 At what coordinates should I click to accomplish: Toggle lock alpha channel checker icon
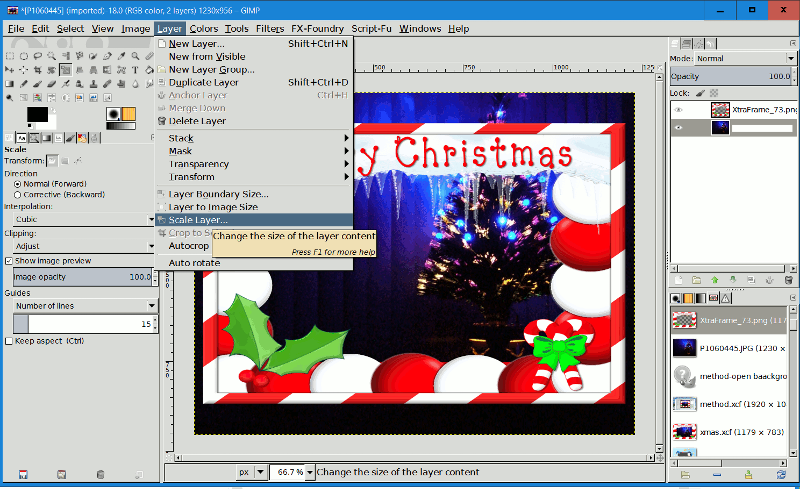coord(714,93)
